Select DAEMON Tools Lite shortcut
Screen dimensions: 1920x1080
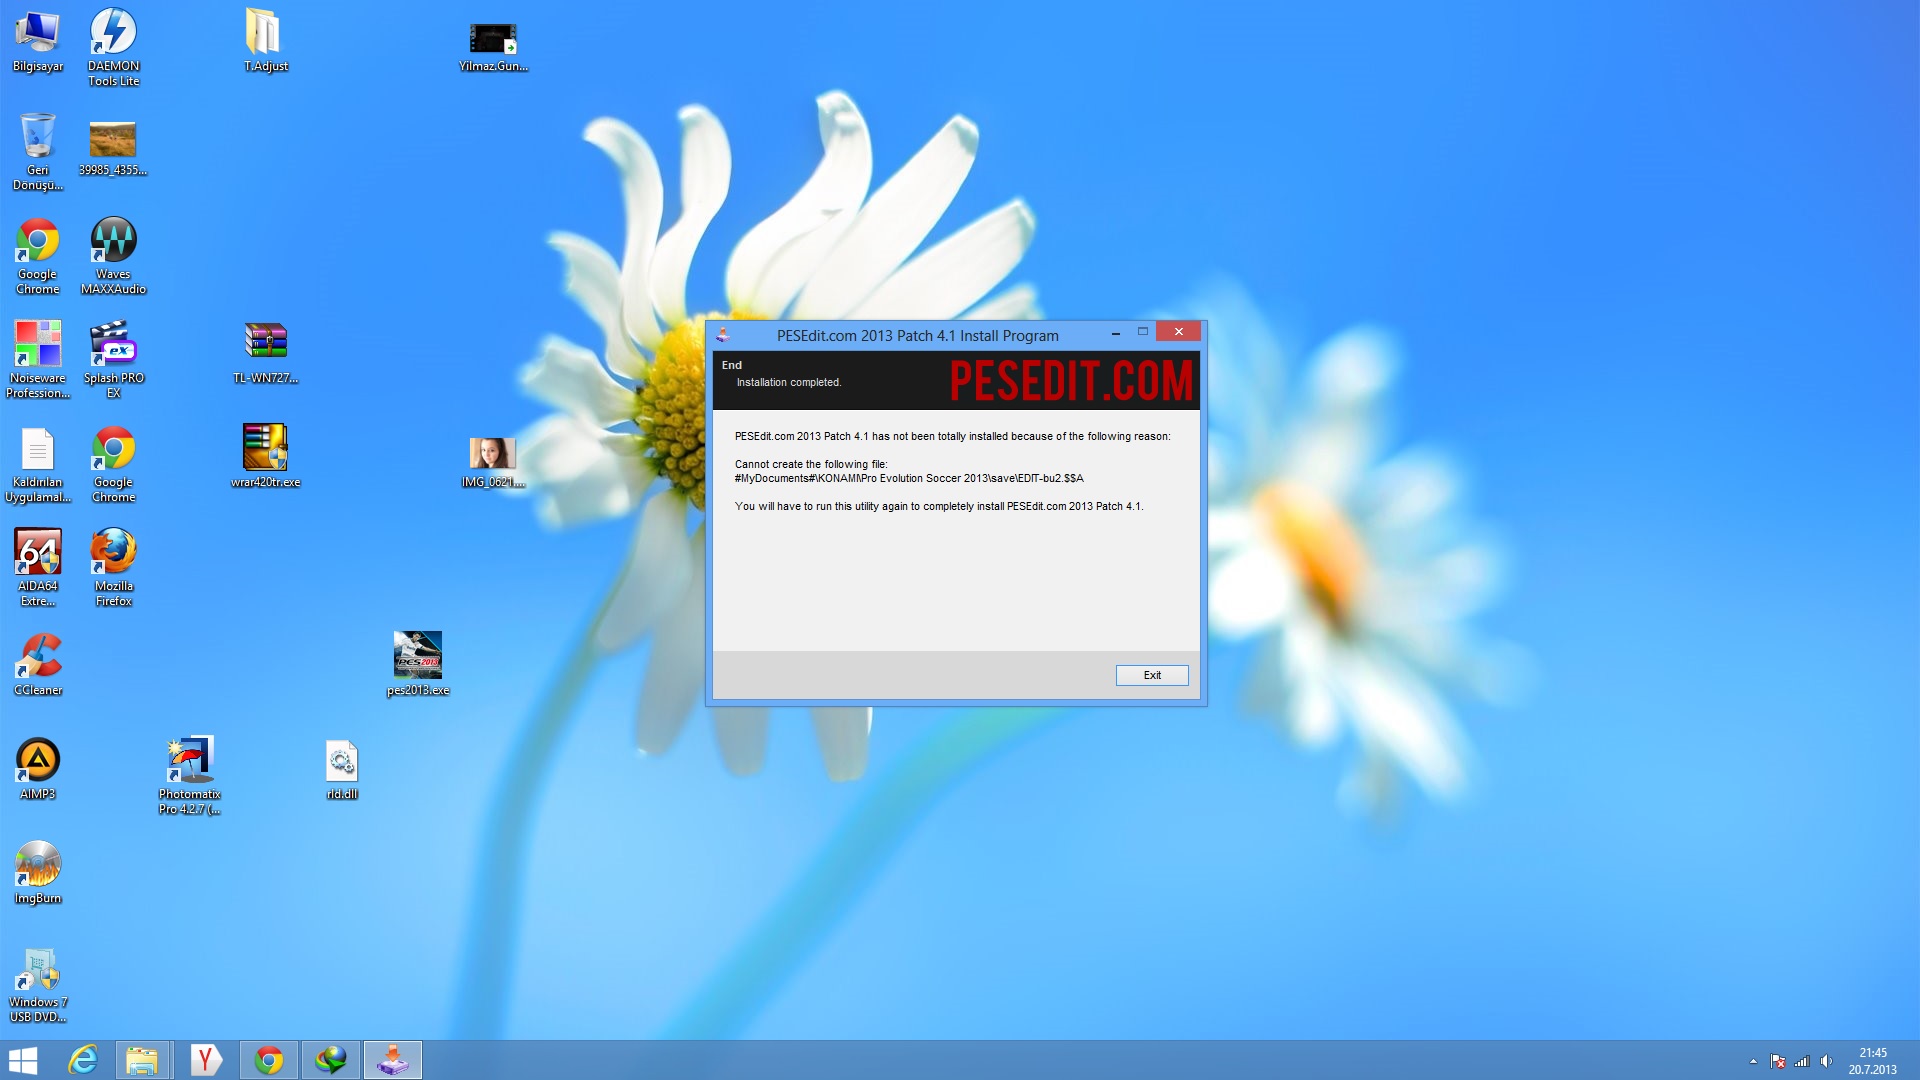114,47
